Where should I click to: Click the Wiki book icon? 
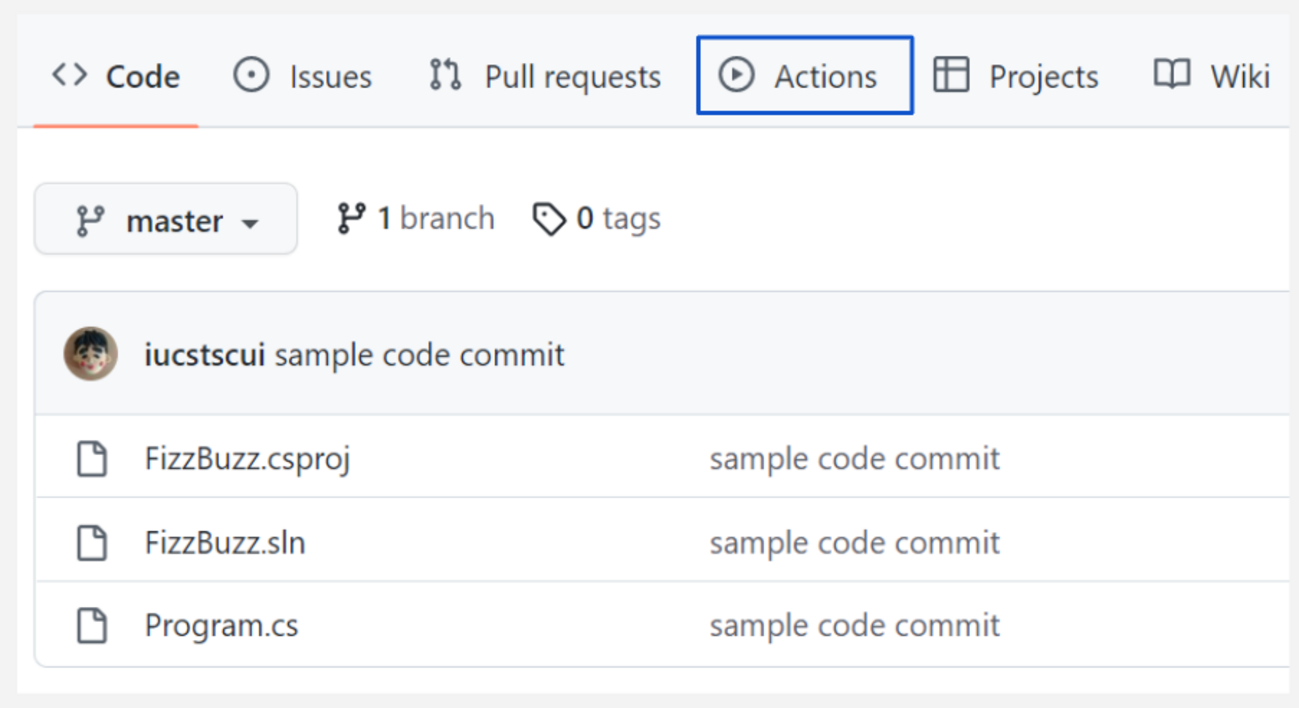pos(1172,75)
